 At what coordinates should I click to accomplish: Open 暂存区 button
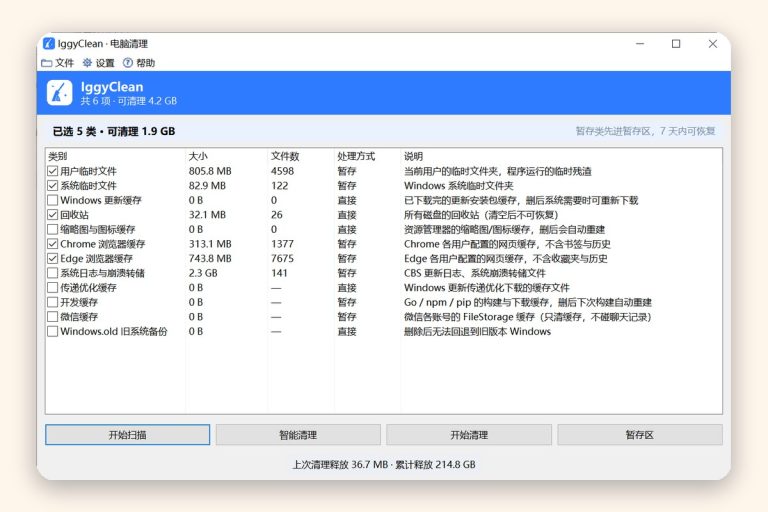point(640,435)
